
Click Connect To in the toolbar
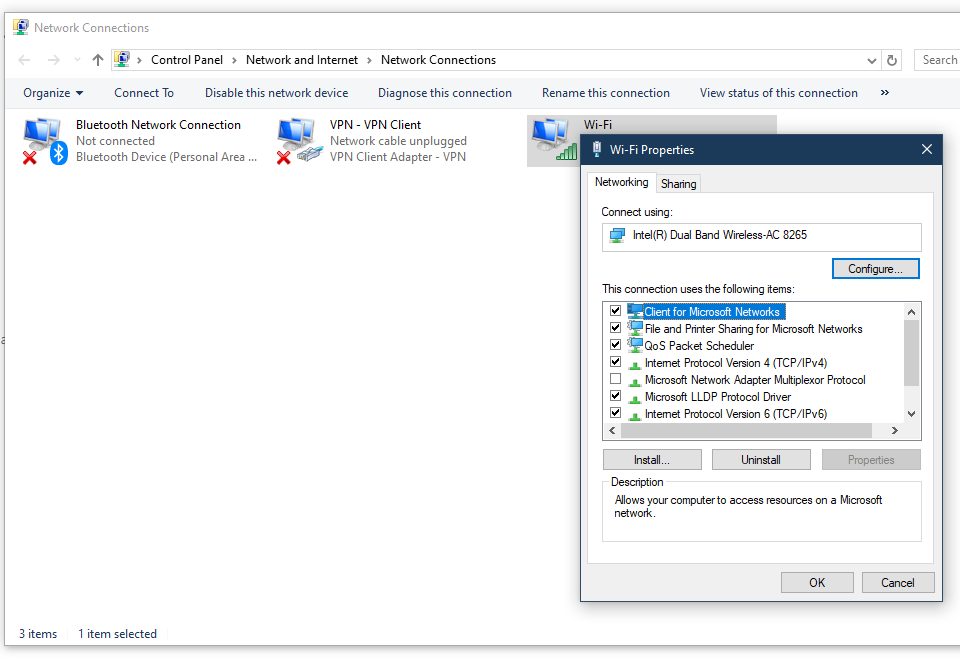(144, 93)
